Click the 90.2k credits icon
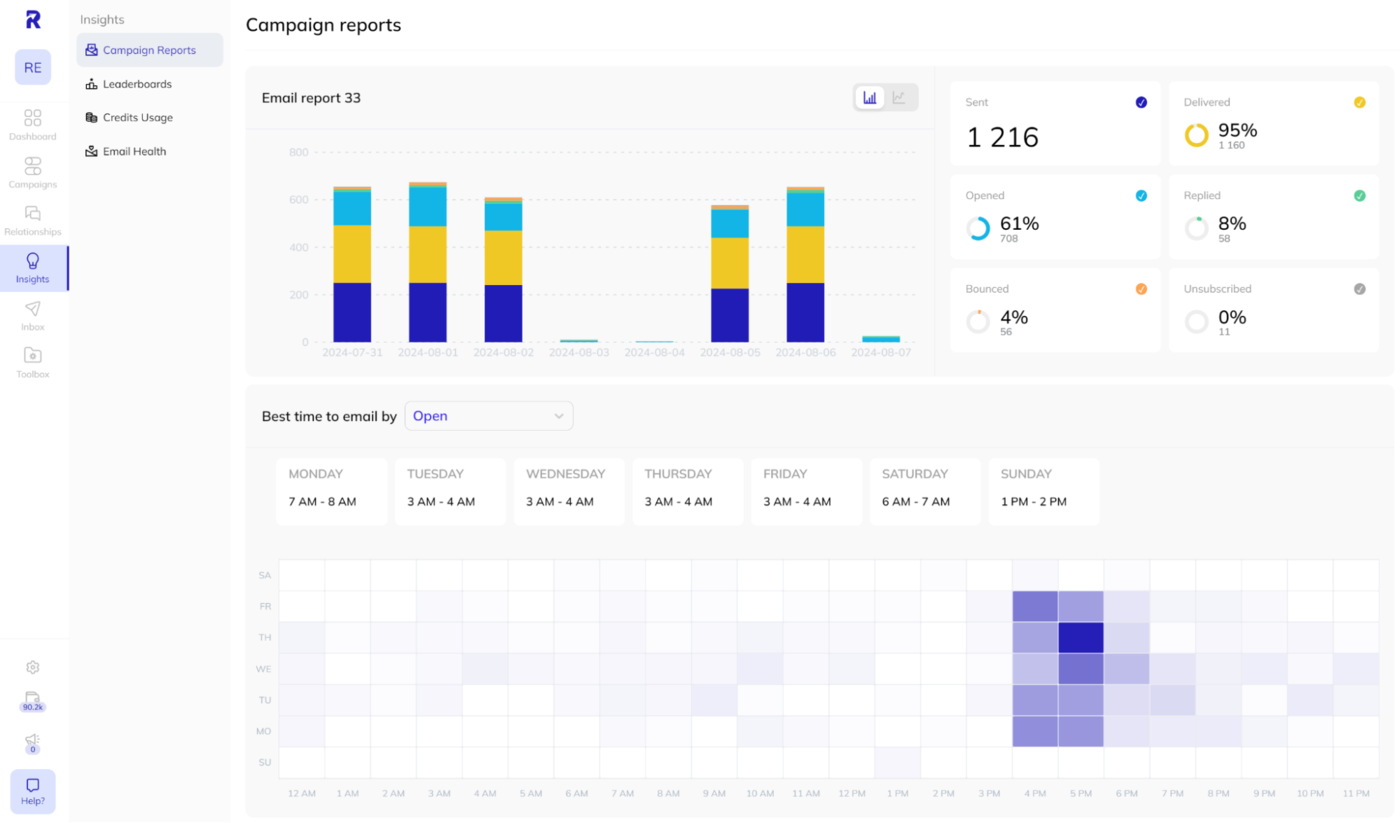Image resolution: width=1400 pixels, height=823 pixels. 33,701
